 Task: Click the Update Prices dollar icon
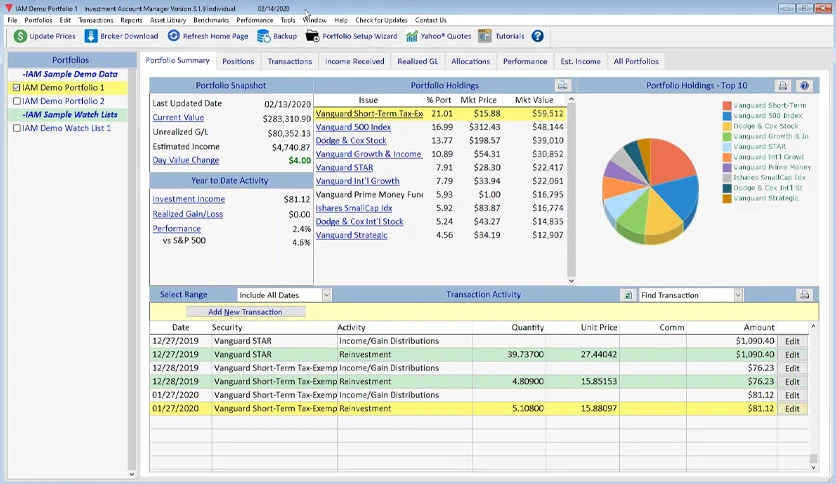pyautogui.click(x=20, y=36)
